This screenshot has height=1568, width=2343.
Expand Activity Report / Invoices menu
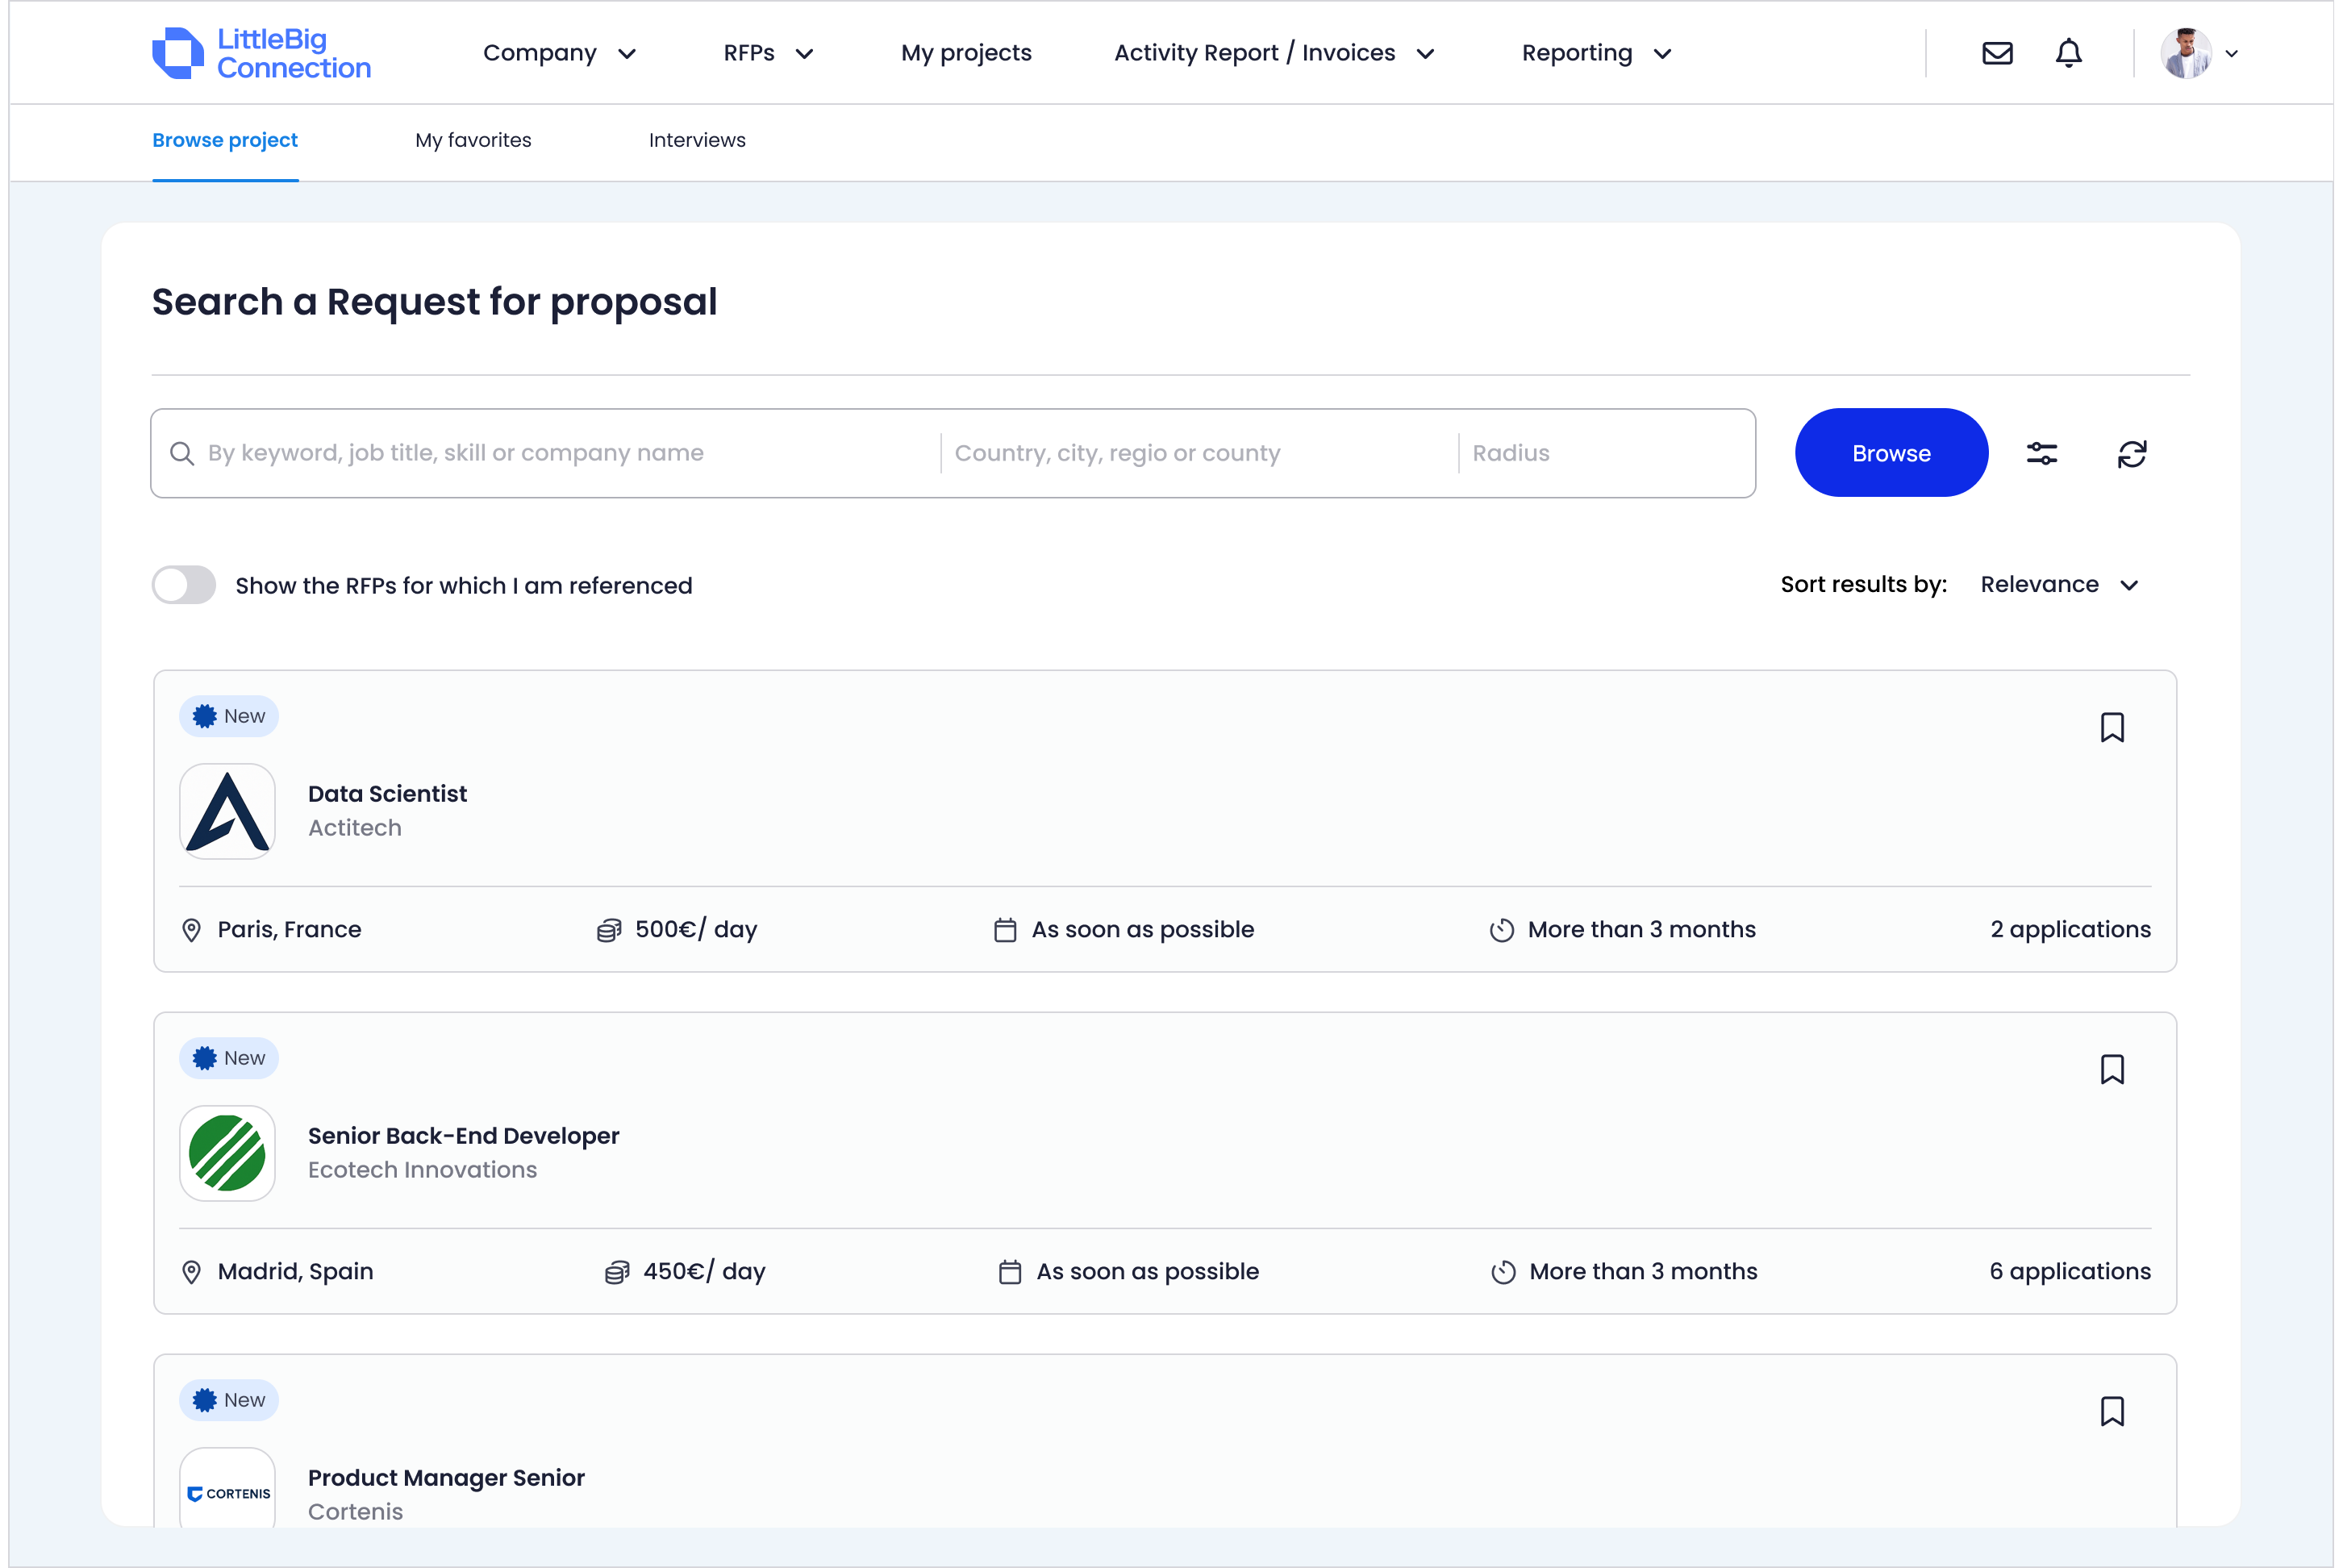coord(1274,53)
